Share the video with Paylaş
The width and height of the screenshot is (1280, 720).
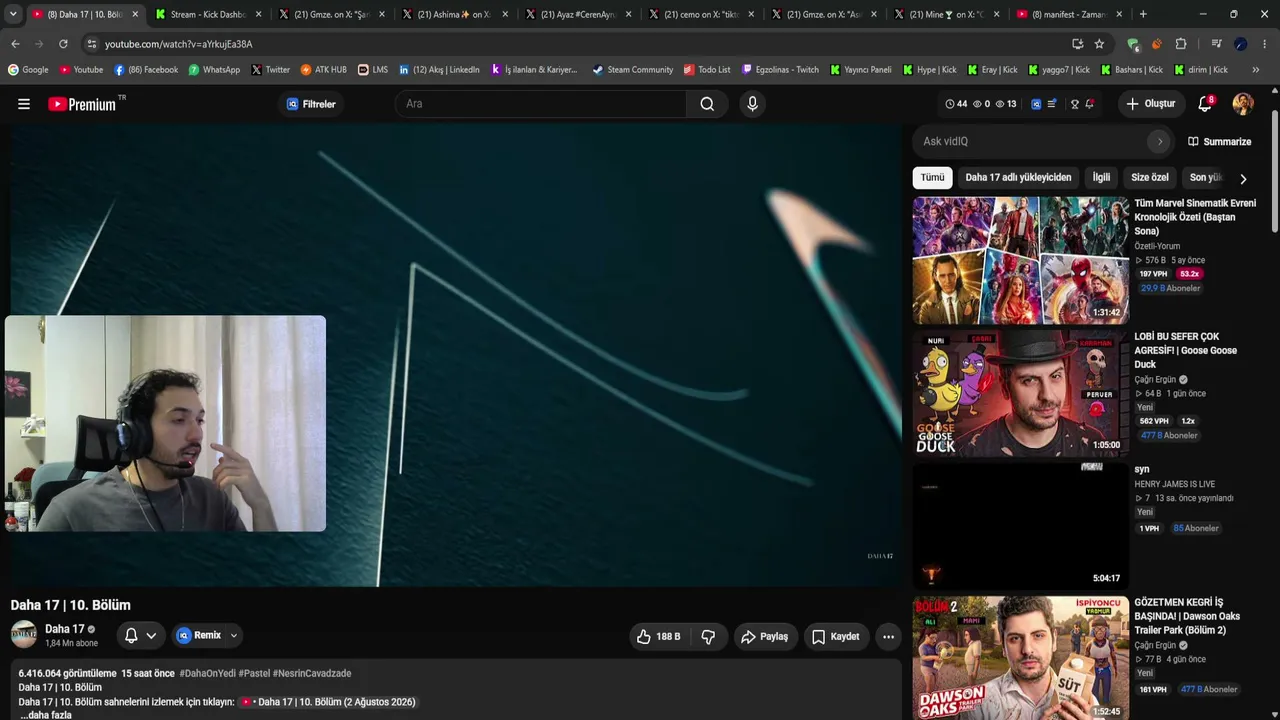pyautogui.click(x=765, y=636)
